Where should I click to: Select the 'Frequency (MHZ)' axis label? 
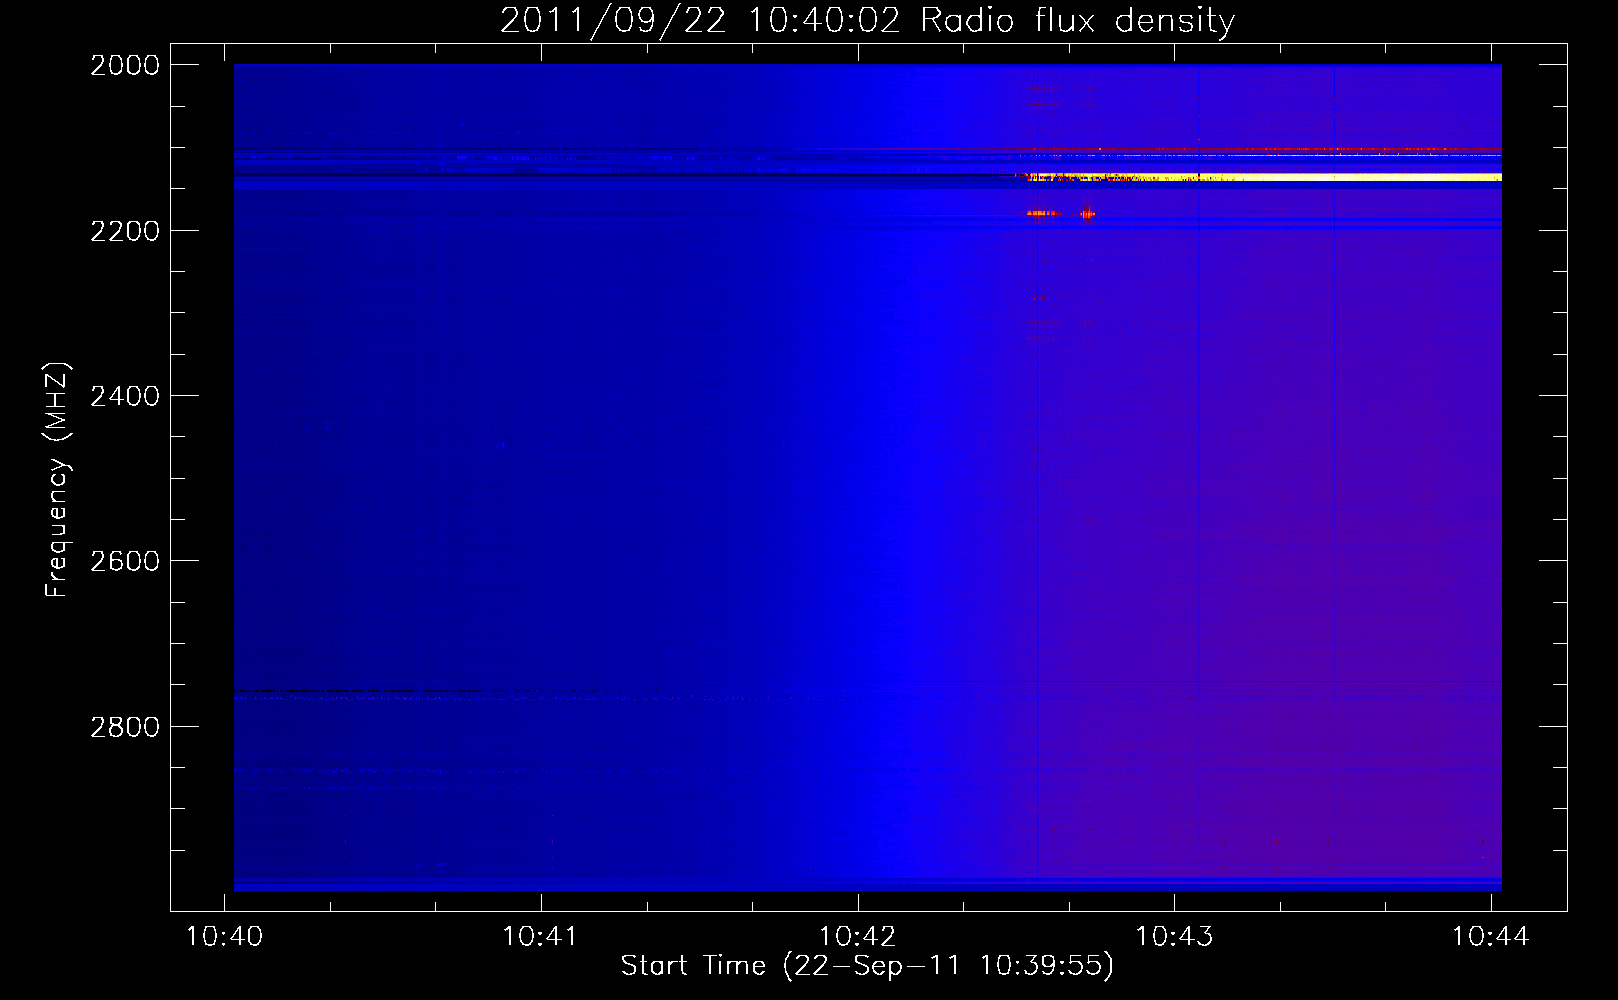[57, 480]
